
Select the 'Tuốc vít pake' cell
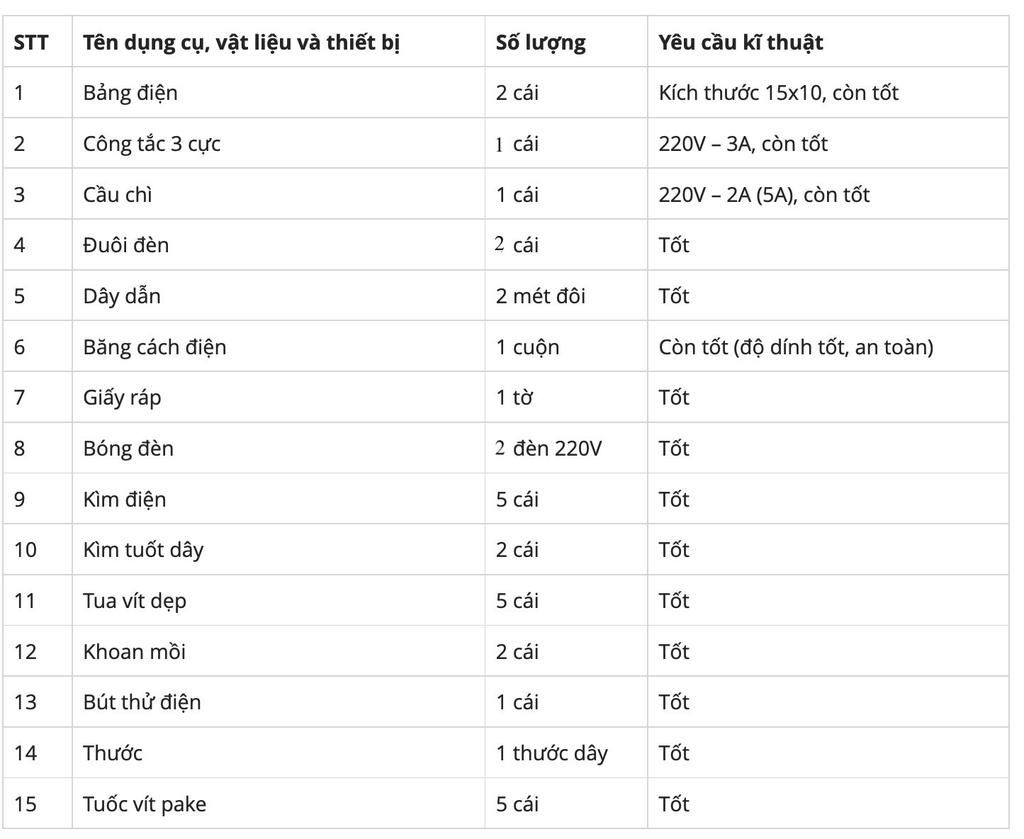145,804
